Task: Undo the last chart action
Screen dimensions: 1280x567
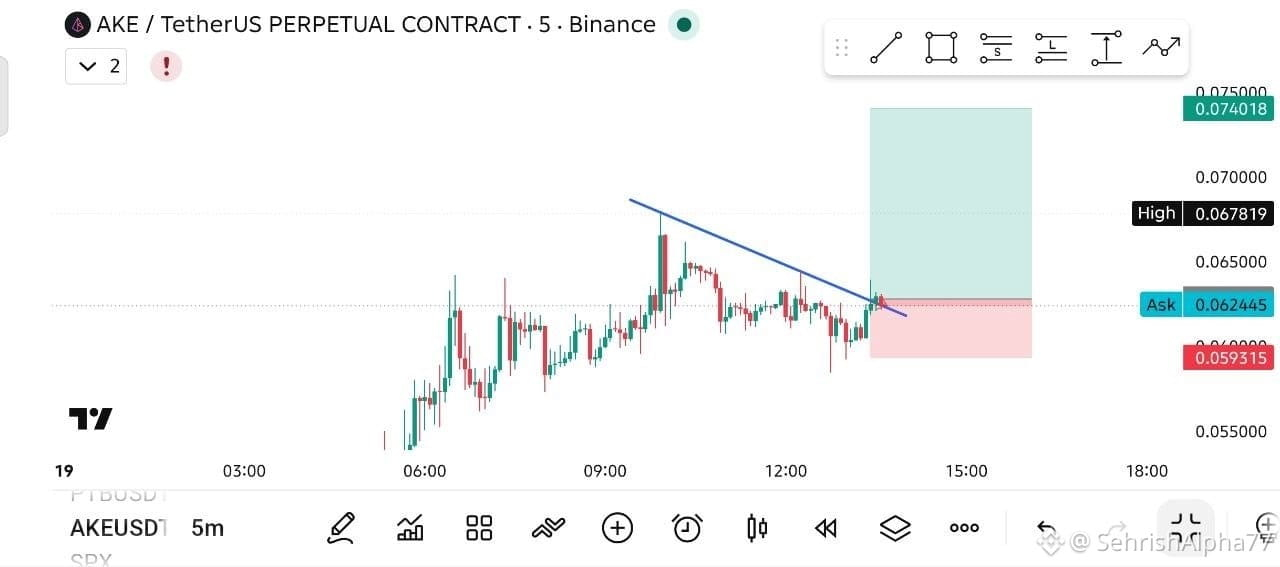Action: click(1046, 528)
